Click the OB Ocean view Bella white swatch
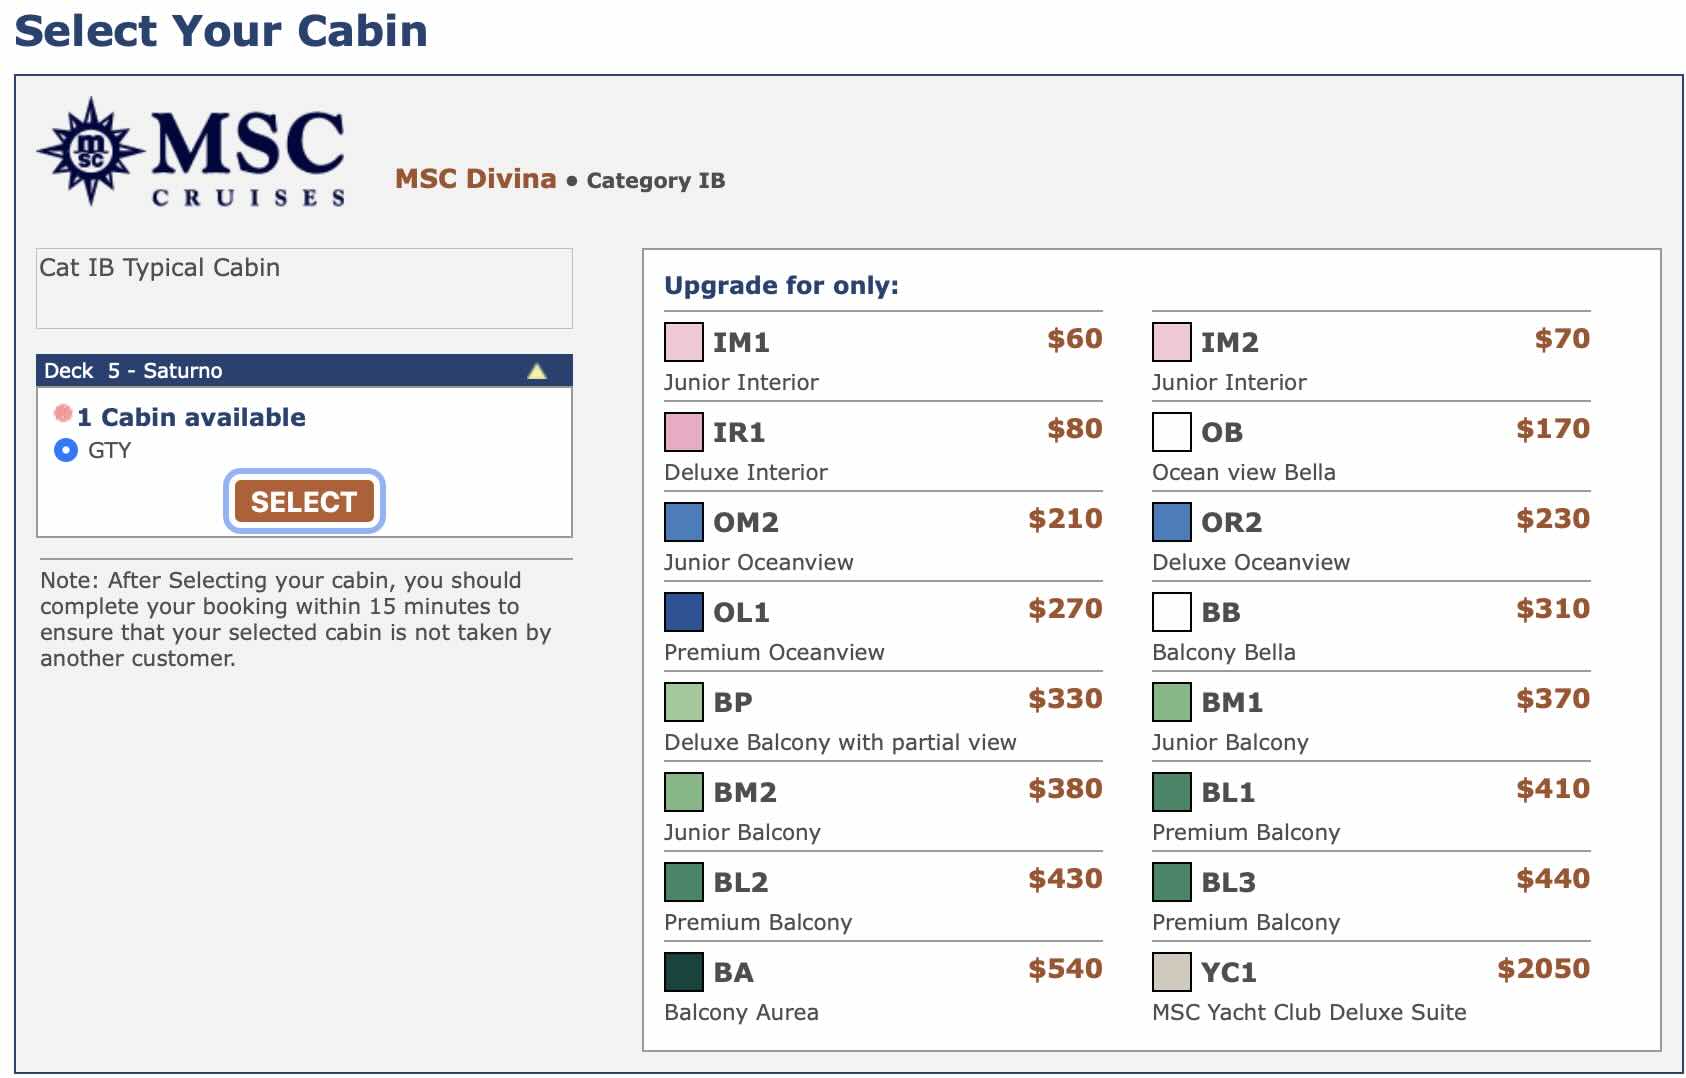This screenshot has width=1686, height=1078. click(x=1171, y=432)
